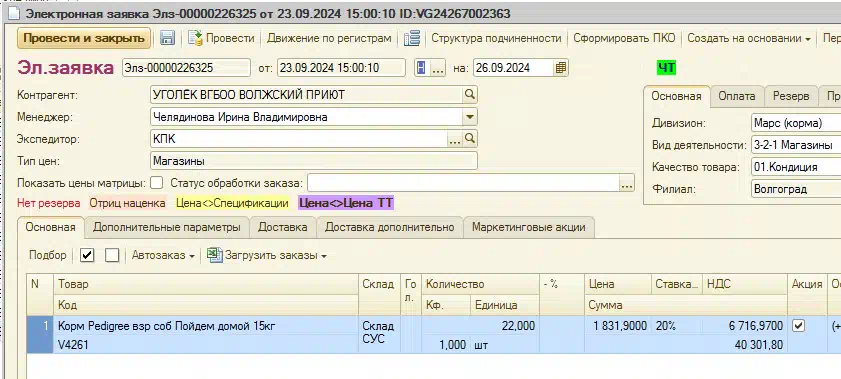Select product Корм Pedigree взр соб cell

point(206,325)
